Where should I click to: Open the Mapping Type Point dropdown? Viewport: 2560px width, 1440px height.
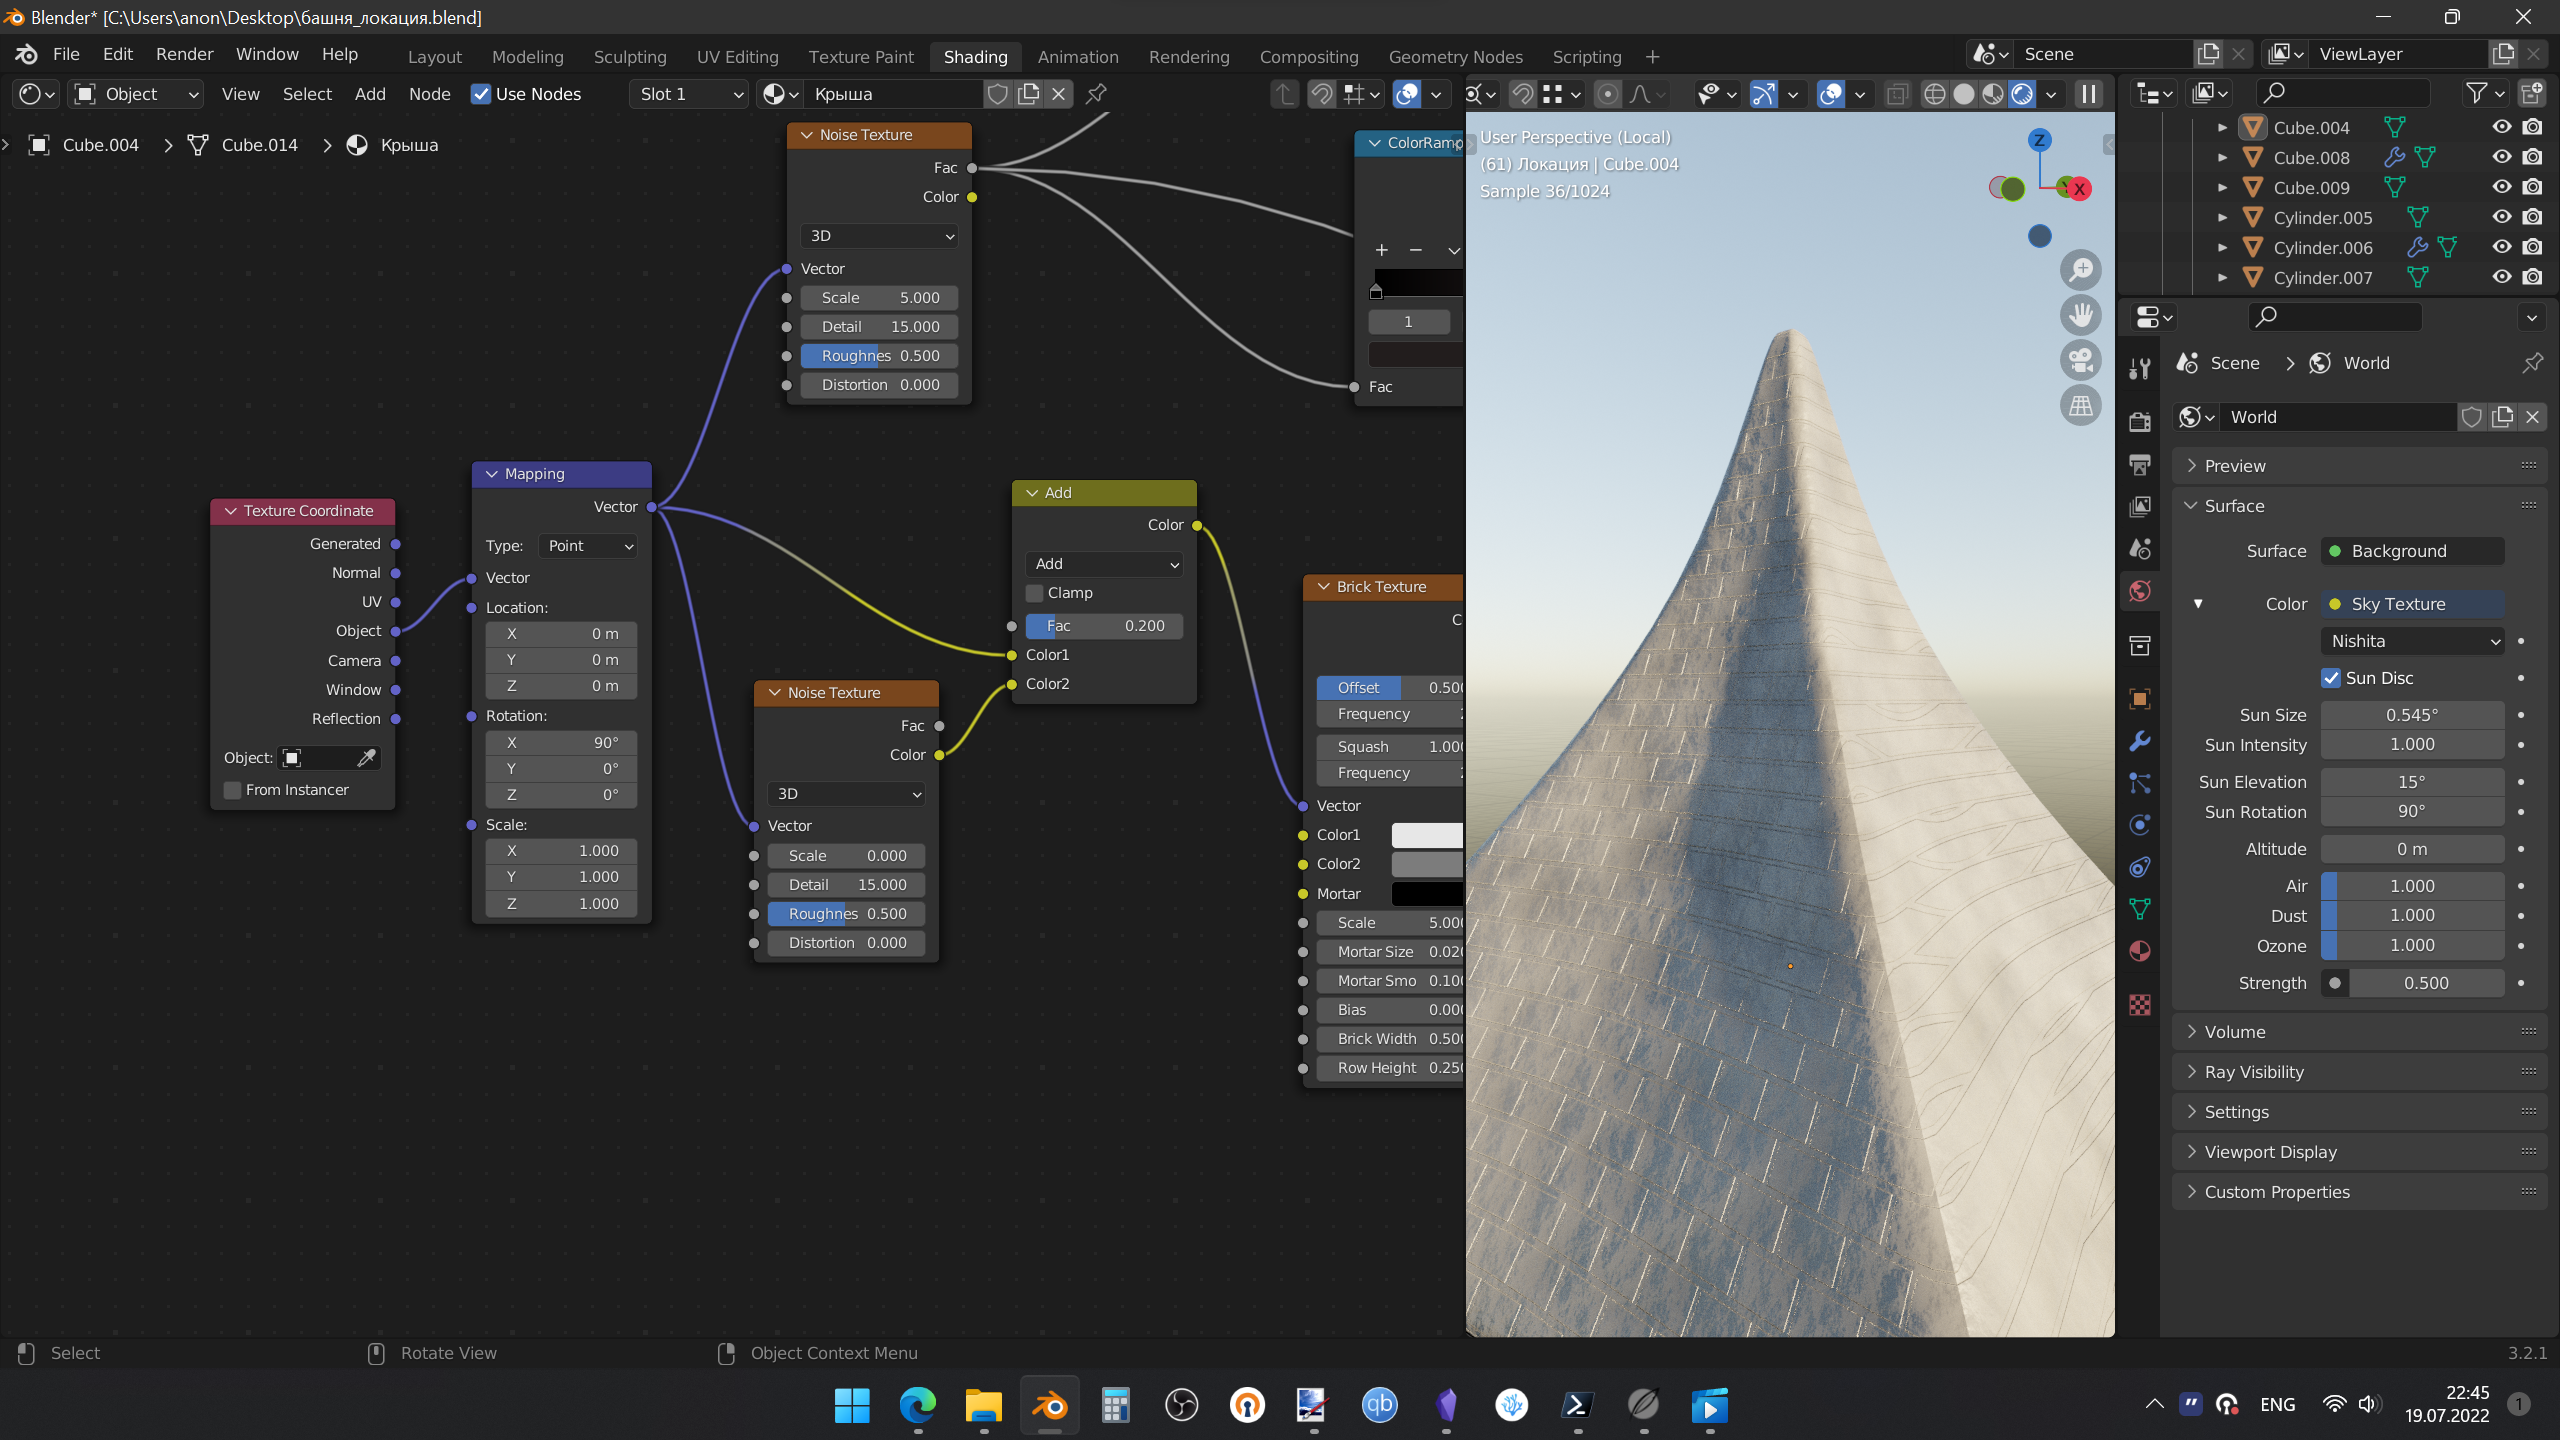click(588, 546)
